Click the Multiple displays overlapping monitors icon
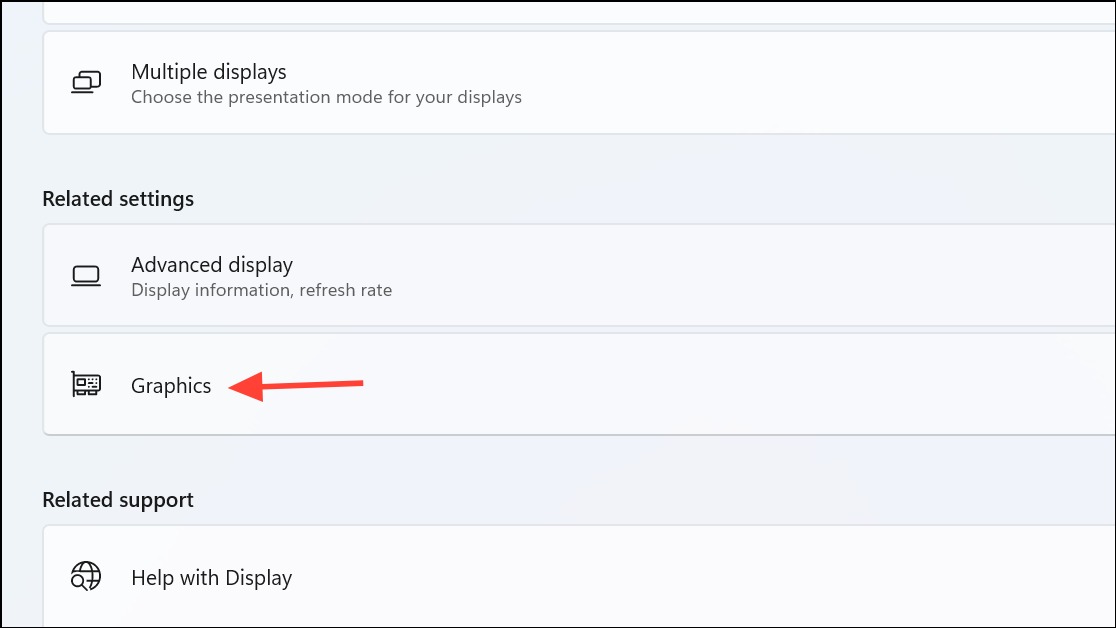This screenshot has height=628, width=1116. pyautogui.click(x=86, y=82)
